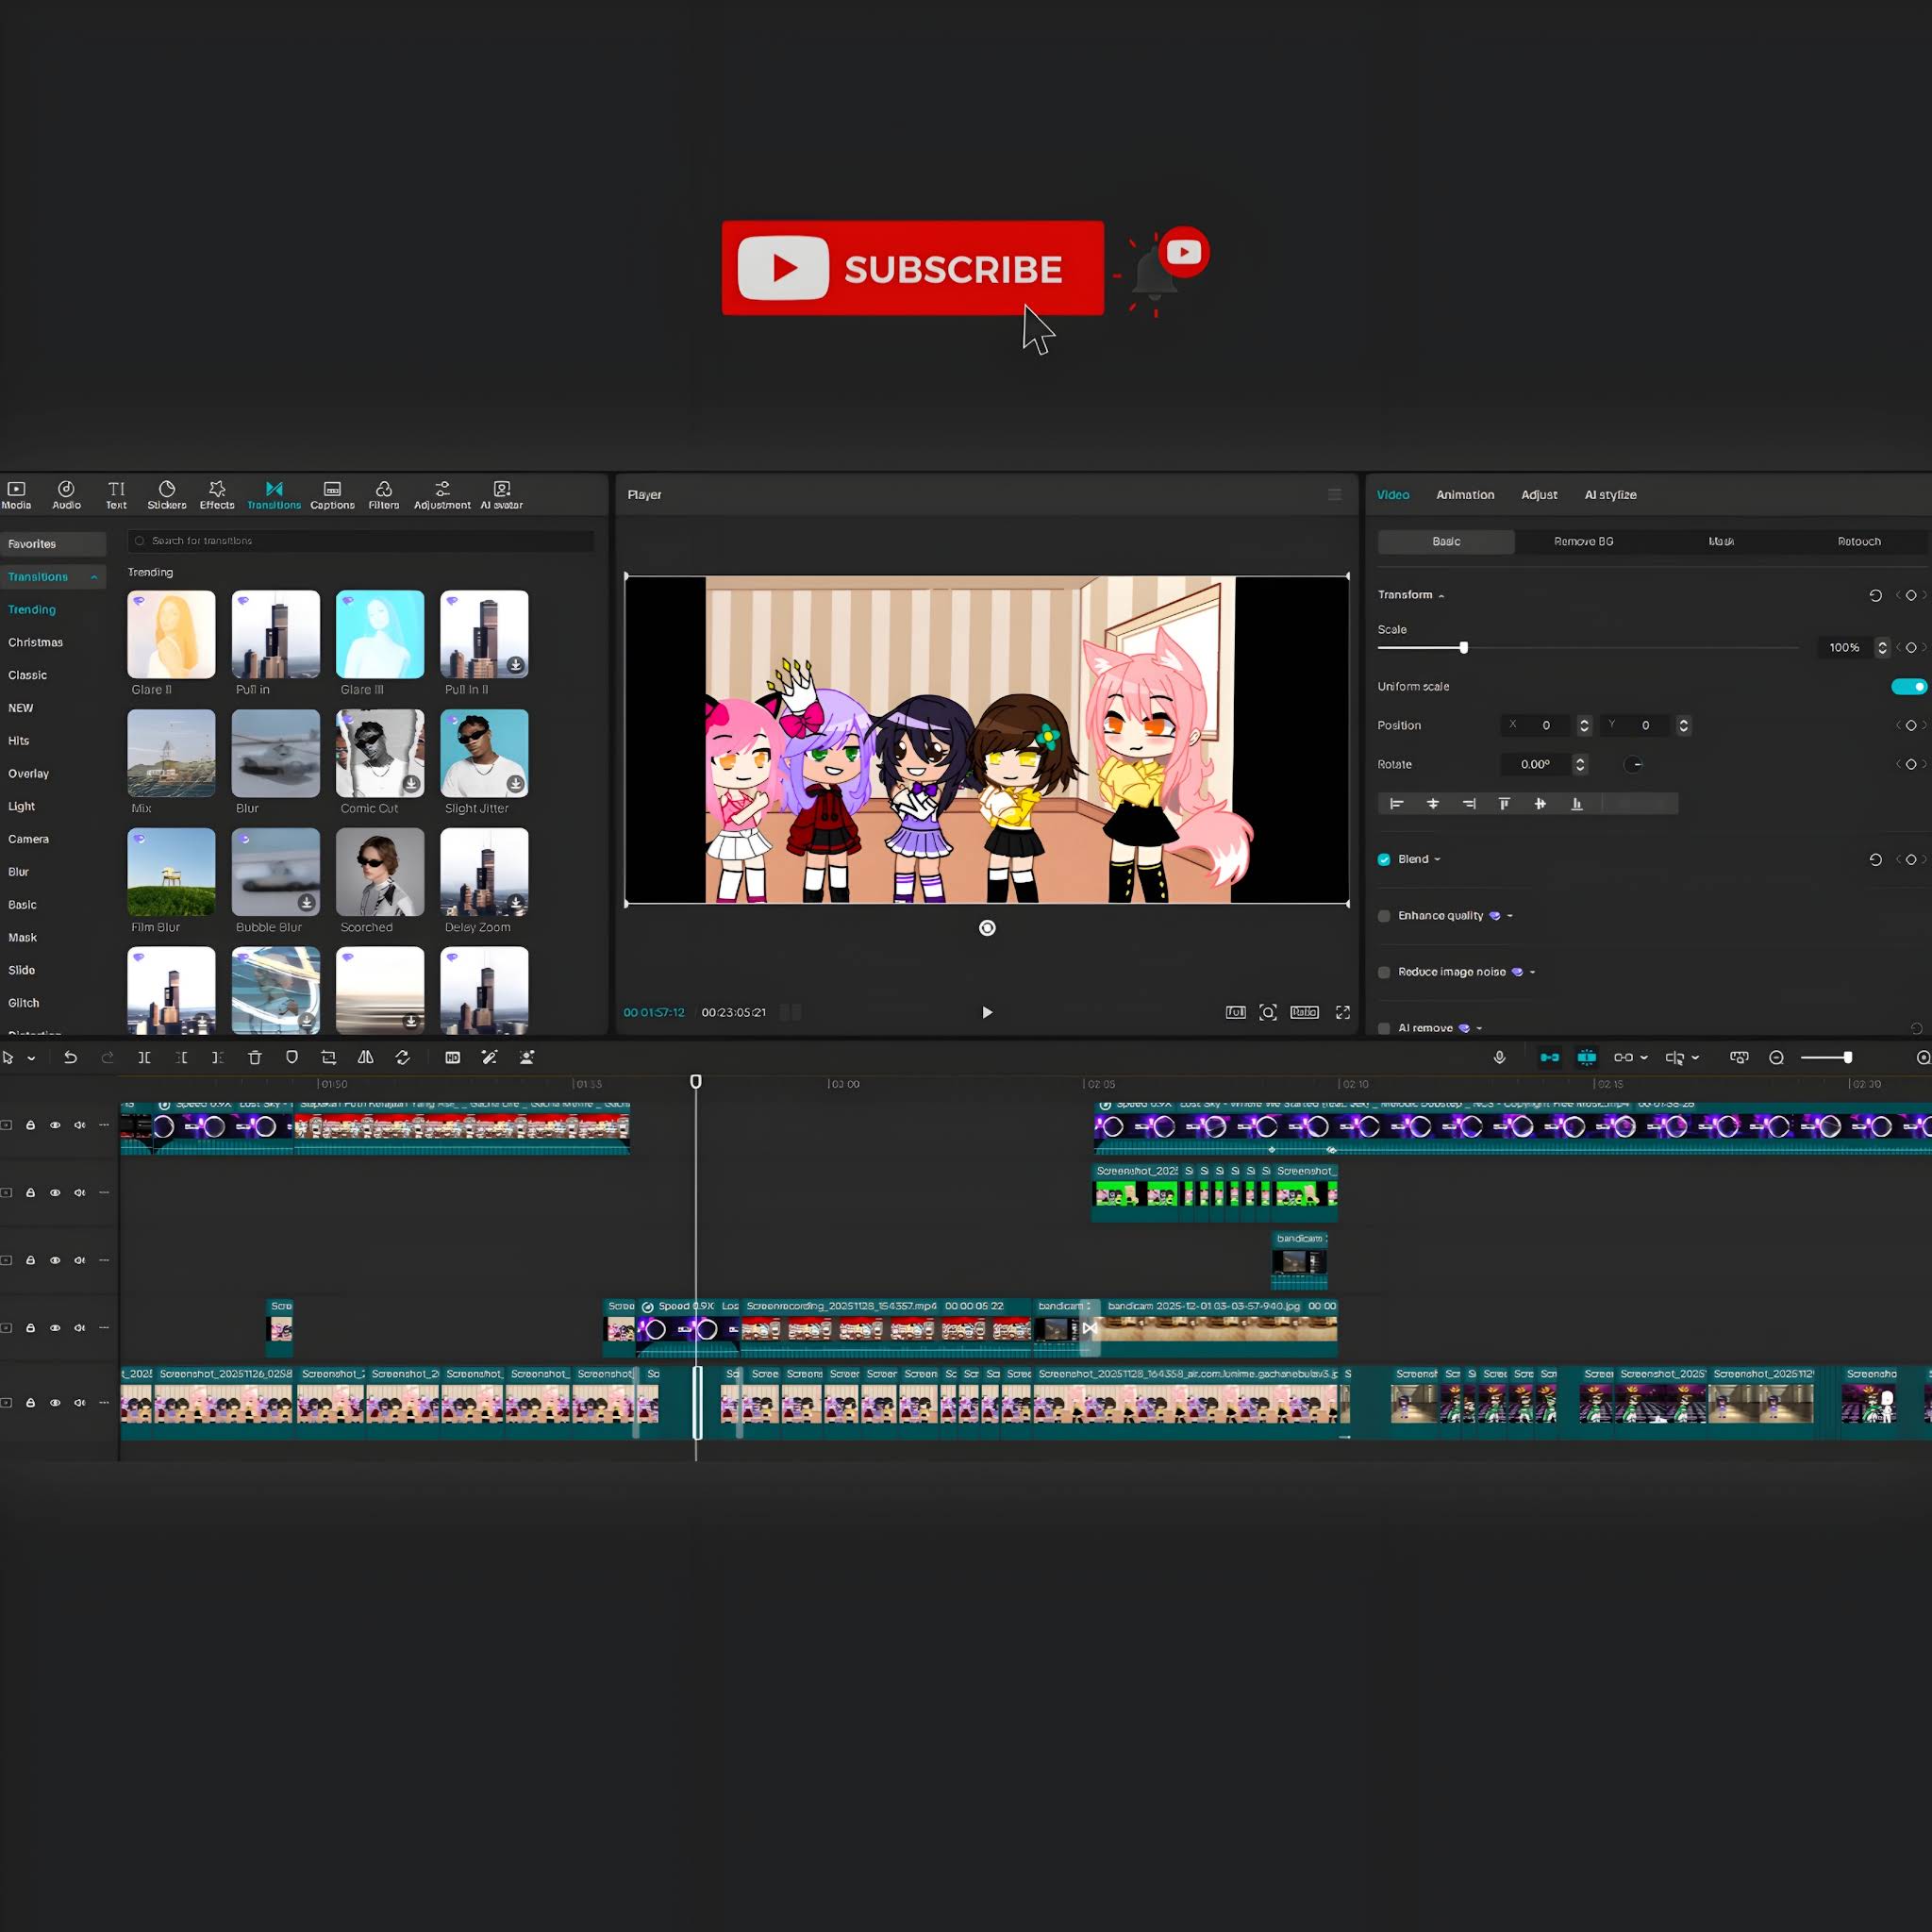Viewport: 1932px width, 1932px height.
Task: Open the AI stylize tab
Action: pos(1610,495)
